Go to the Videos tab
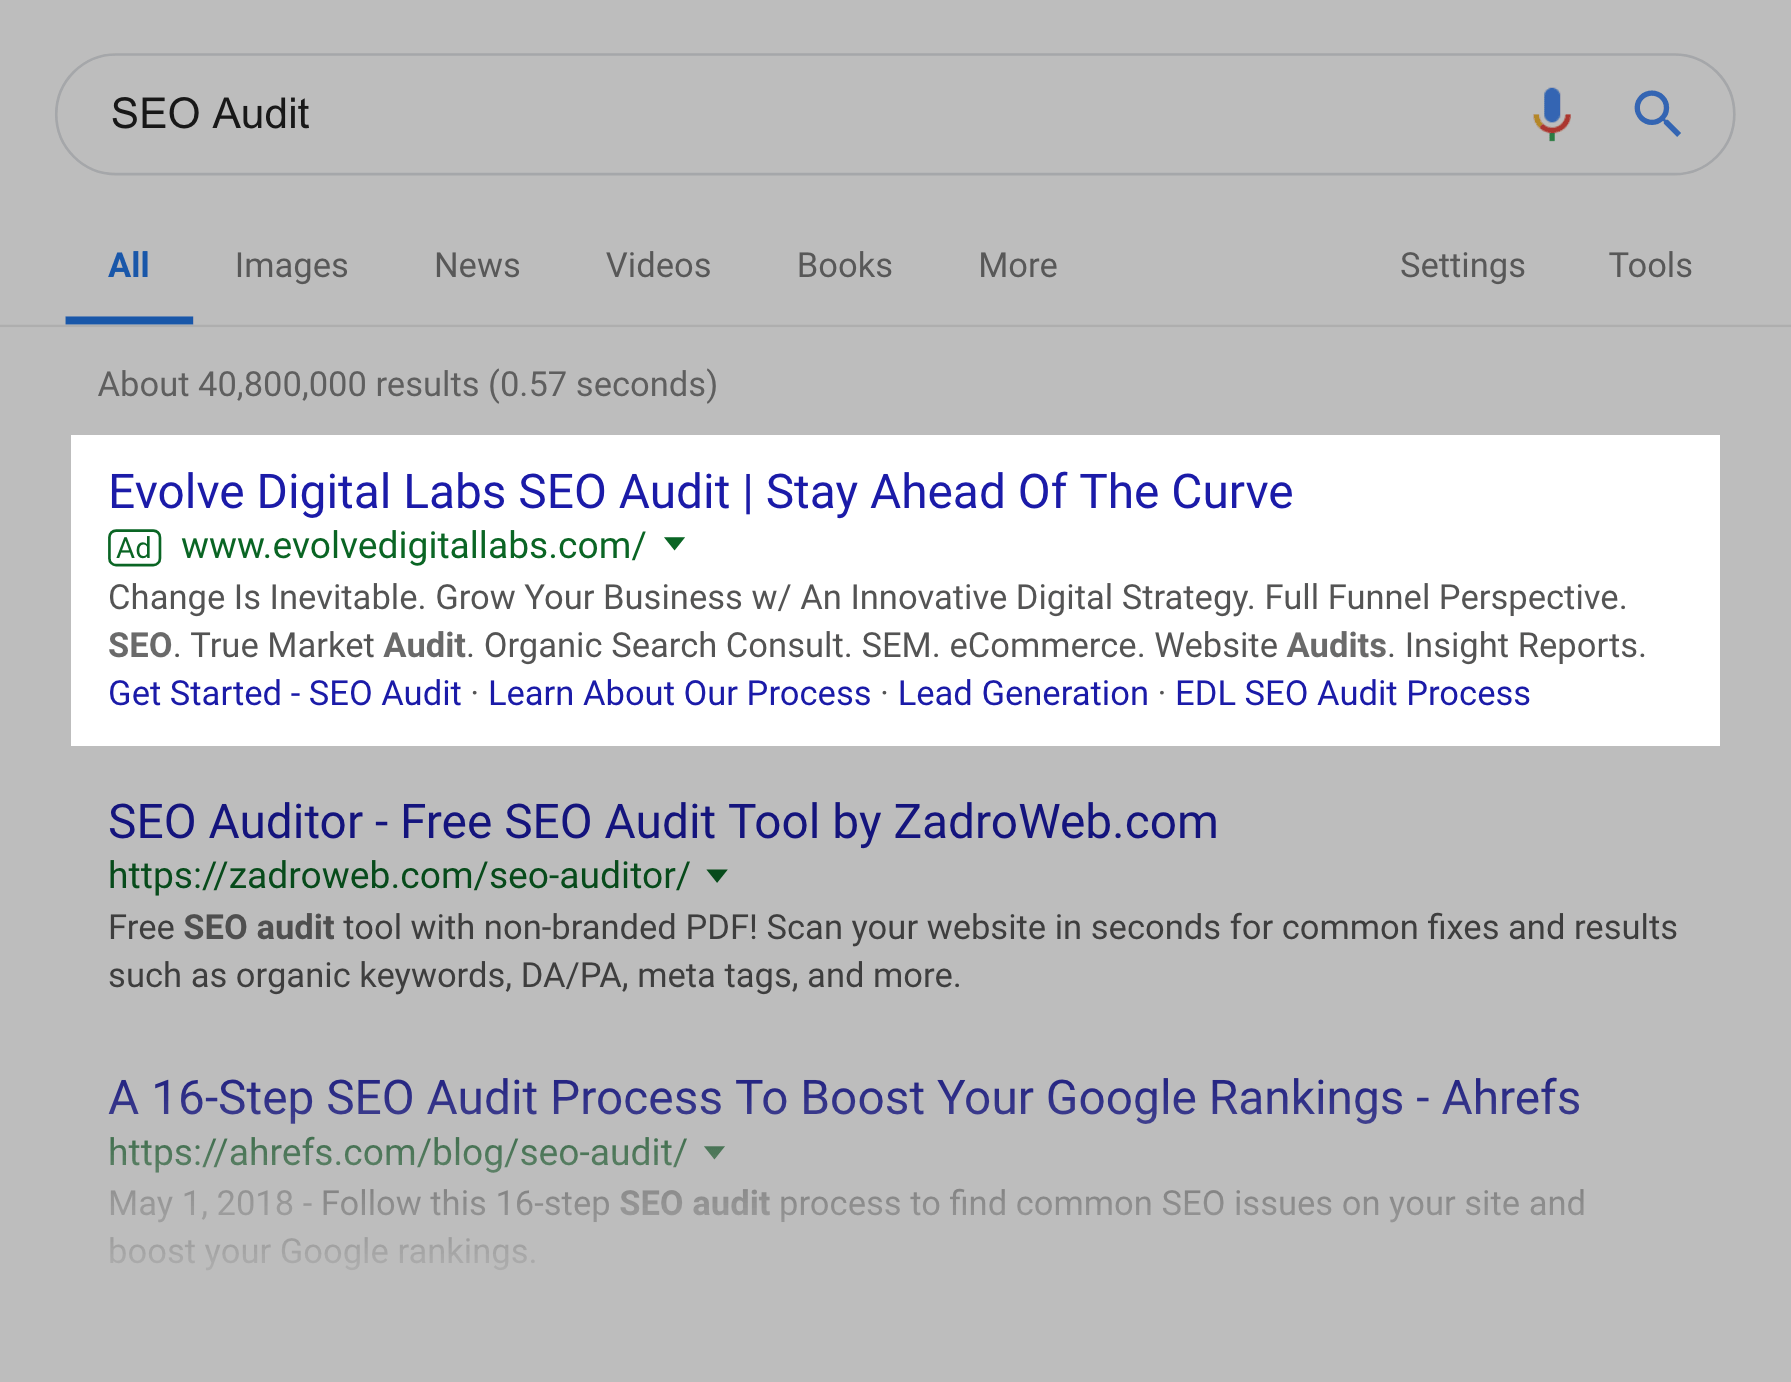Image resolution: width=1791 pixels, height=1382 pixels. pos(658,266)
